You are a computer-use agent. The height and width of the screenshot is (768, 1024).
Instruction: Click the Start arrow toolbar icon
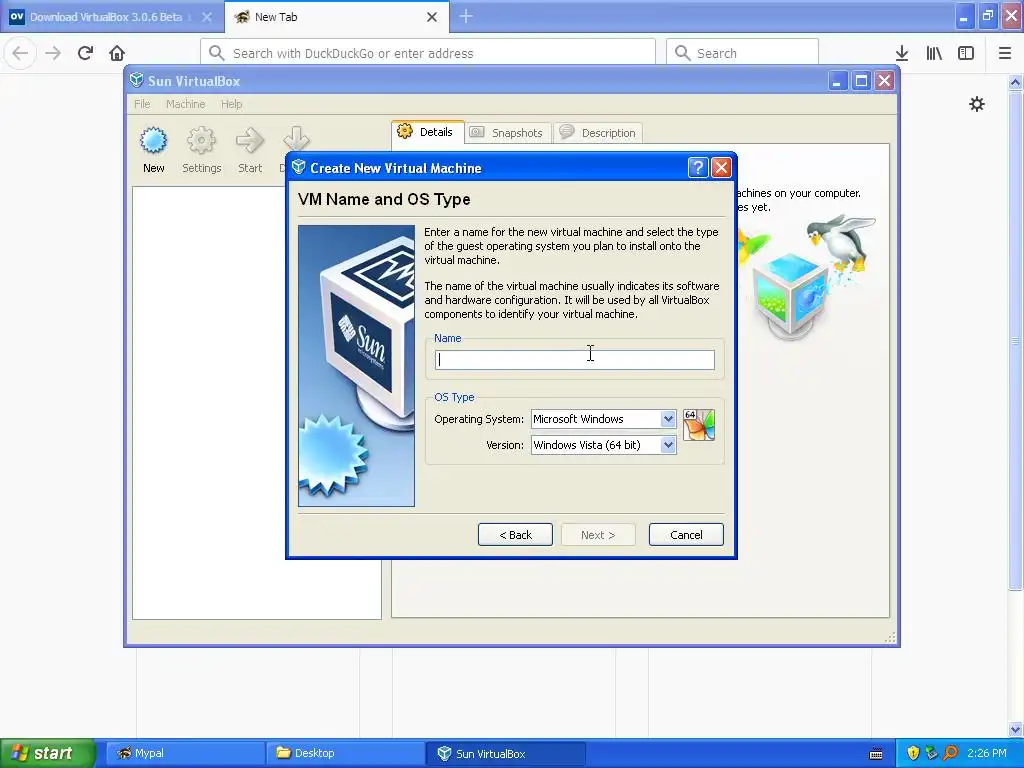coord(249,140)
